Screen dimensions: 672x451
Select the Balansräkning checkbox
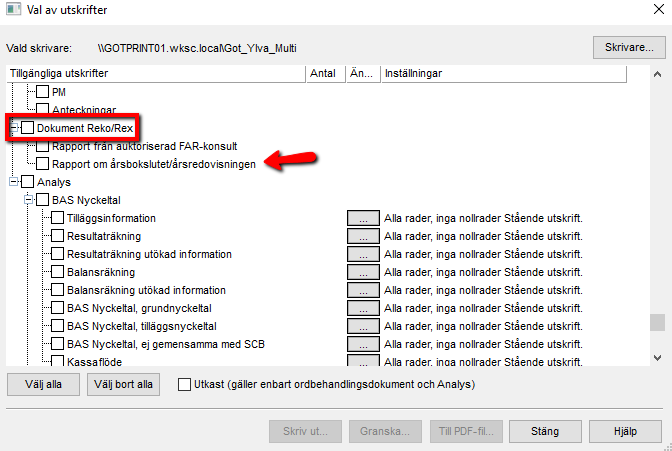tap(57, 272)
